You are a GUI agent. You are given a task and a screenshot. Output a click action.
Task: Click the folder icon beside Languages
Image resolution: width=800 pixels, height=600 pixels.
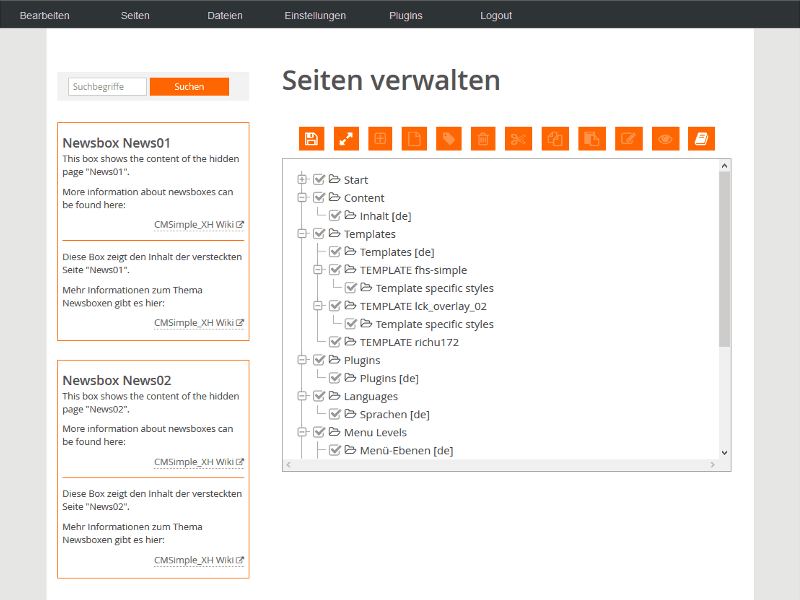[334, 396]
